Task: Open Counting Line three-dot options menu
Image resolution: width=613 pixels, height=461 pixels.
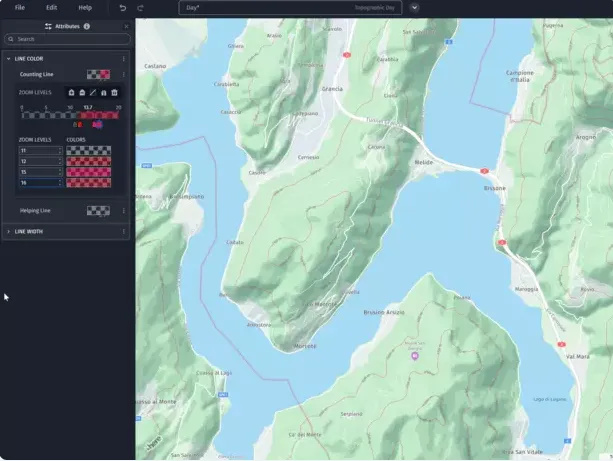Action: pyautogui.click(x=123, y=74)
